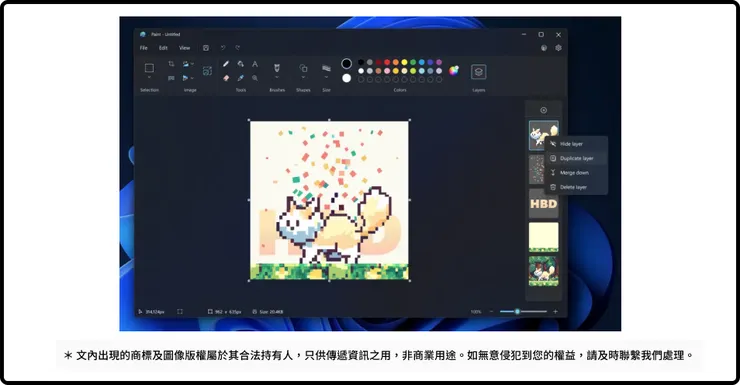The image size is (740, 385).
Task: Toggle the Layers panel button
Action: click(479, 72)
